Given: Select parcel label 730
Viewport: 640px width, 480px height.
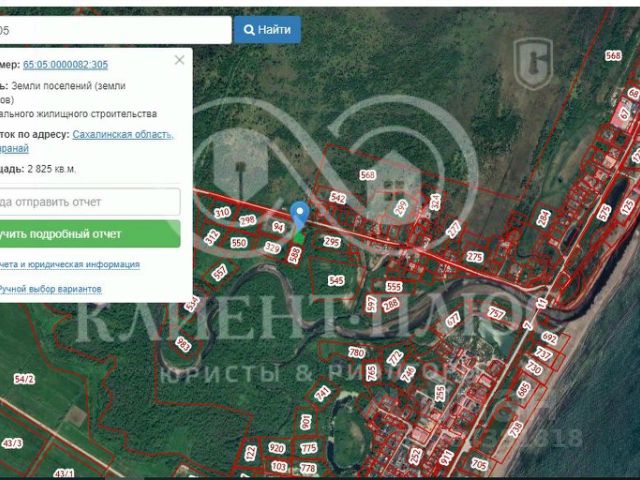Looking at the screenshot, I should 534,368.
